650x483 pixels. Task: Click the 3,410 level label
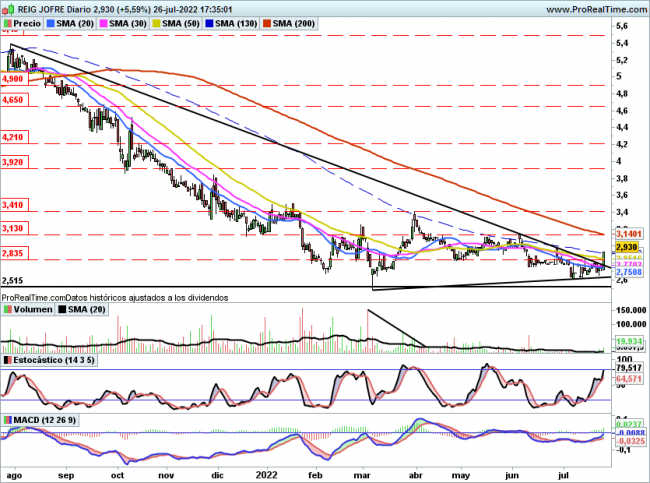coord(13,205)
